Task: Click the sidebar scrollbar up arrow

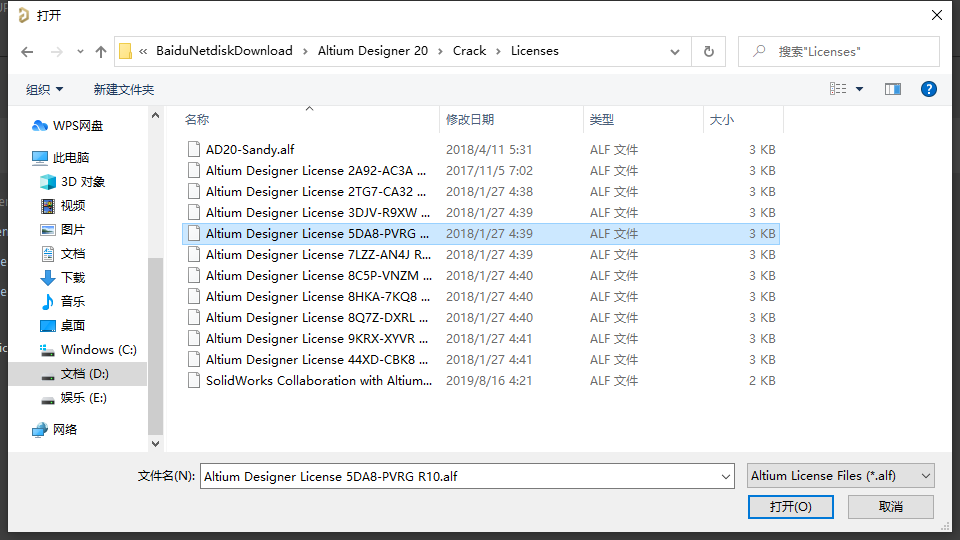Action: (x=156, y=115)
